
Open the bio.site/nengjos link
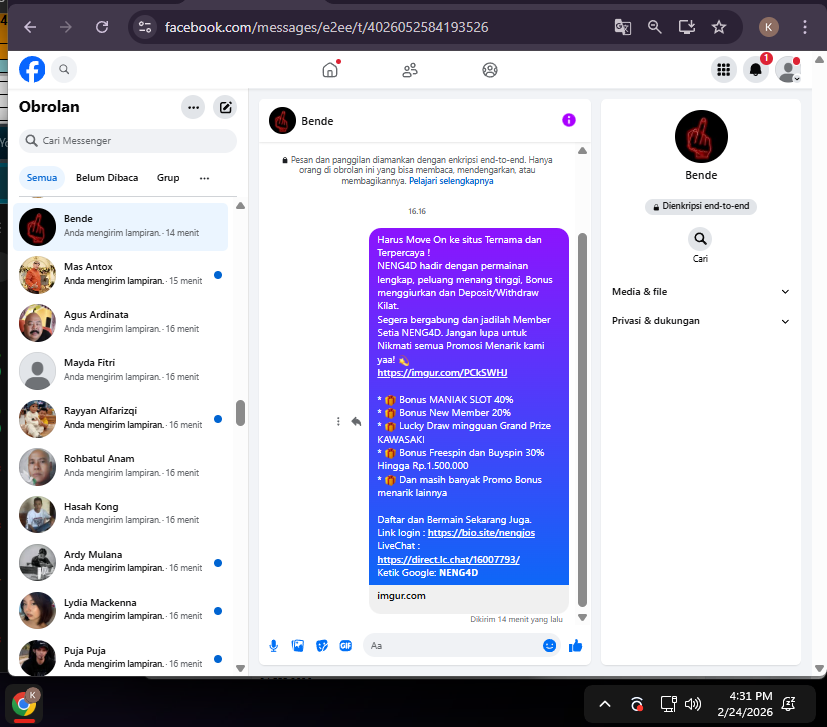[481, 533]
